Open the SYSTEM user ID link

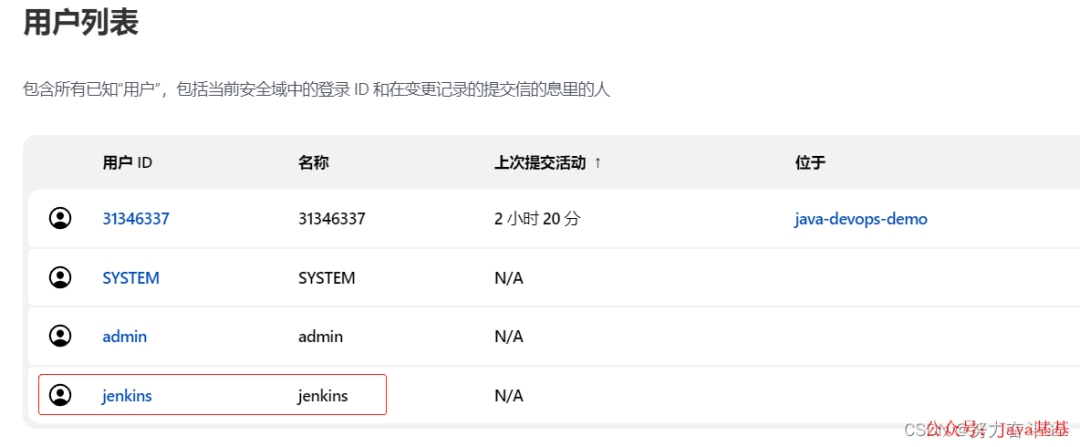(131, 278)
